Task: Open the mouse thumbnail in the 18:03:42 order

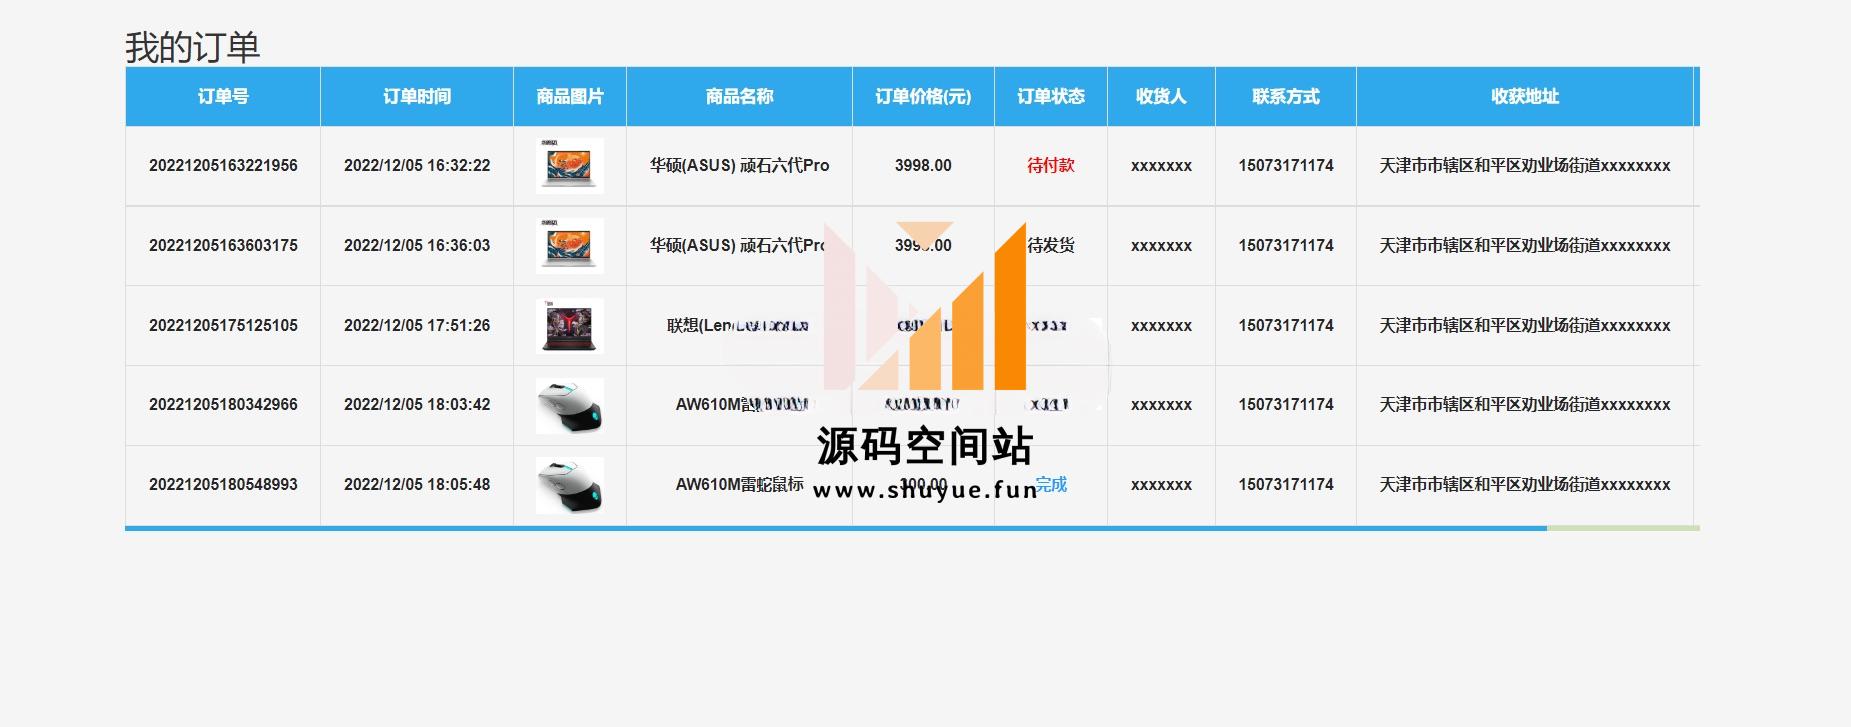Action: tap(569, 405)
